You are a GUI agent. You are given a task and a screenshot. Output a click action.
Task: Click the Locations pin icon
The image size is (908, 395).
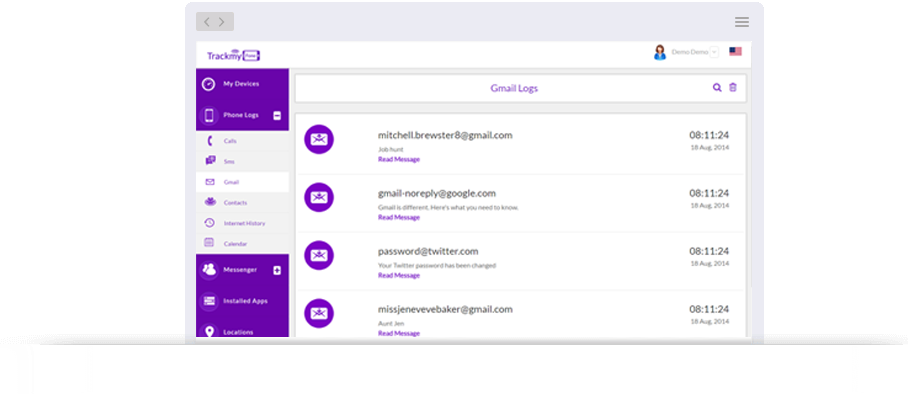point(209,332)
